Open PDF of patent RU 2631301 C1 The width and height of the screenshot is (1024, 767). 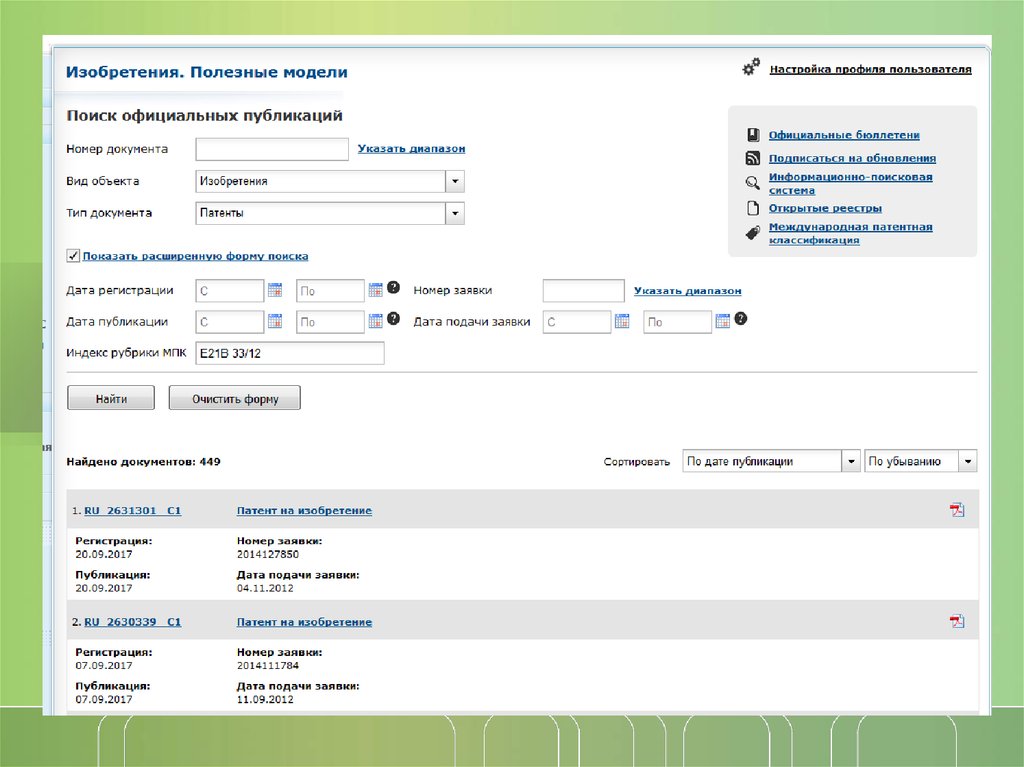click(957, 510)
